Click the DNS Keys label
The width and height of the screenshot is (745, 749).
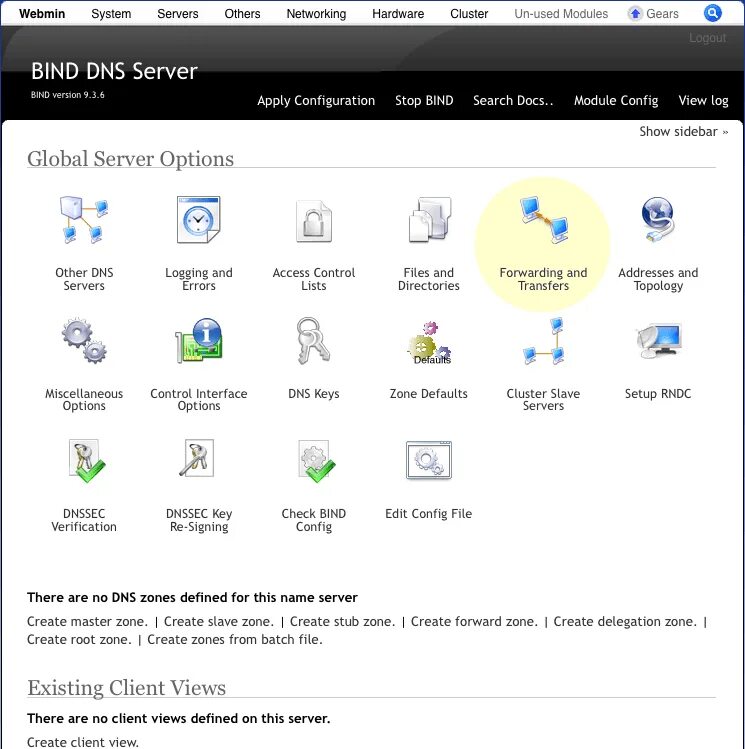point(314,394)
